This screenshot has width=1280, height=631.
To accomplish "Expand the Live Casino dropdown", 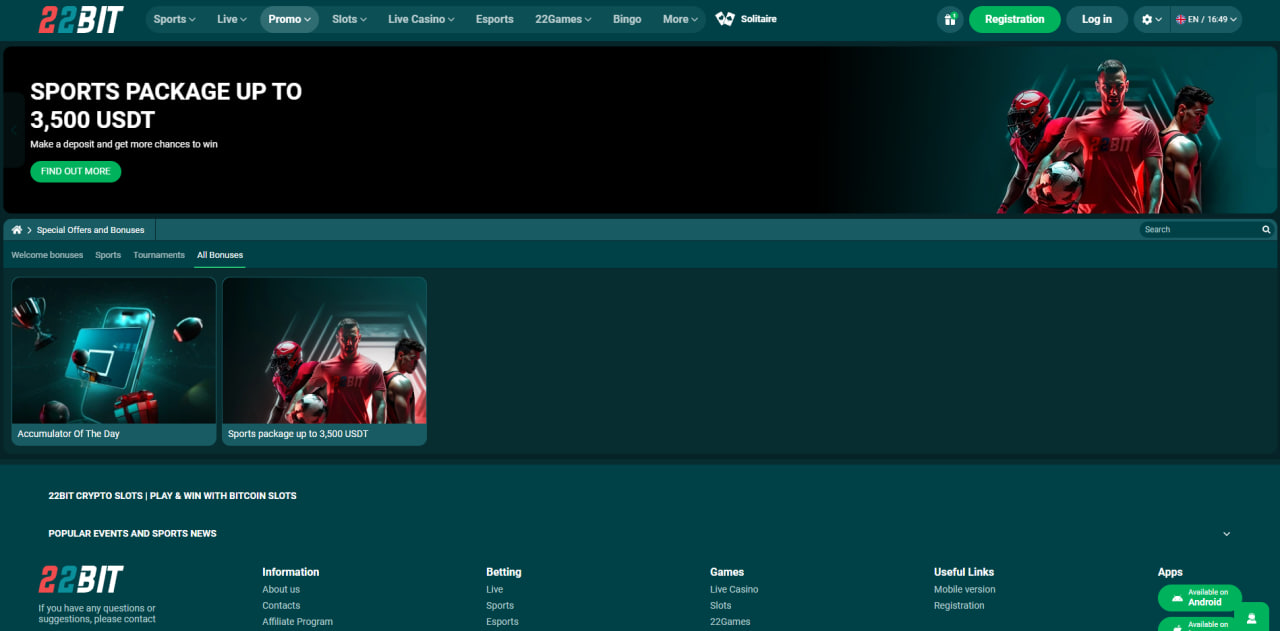I will pyautogui.click(x=421, y=19).
